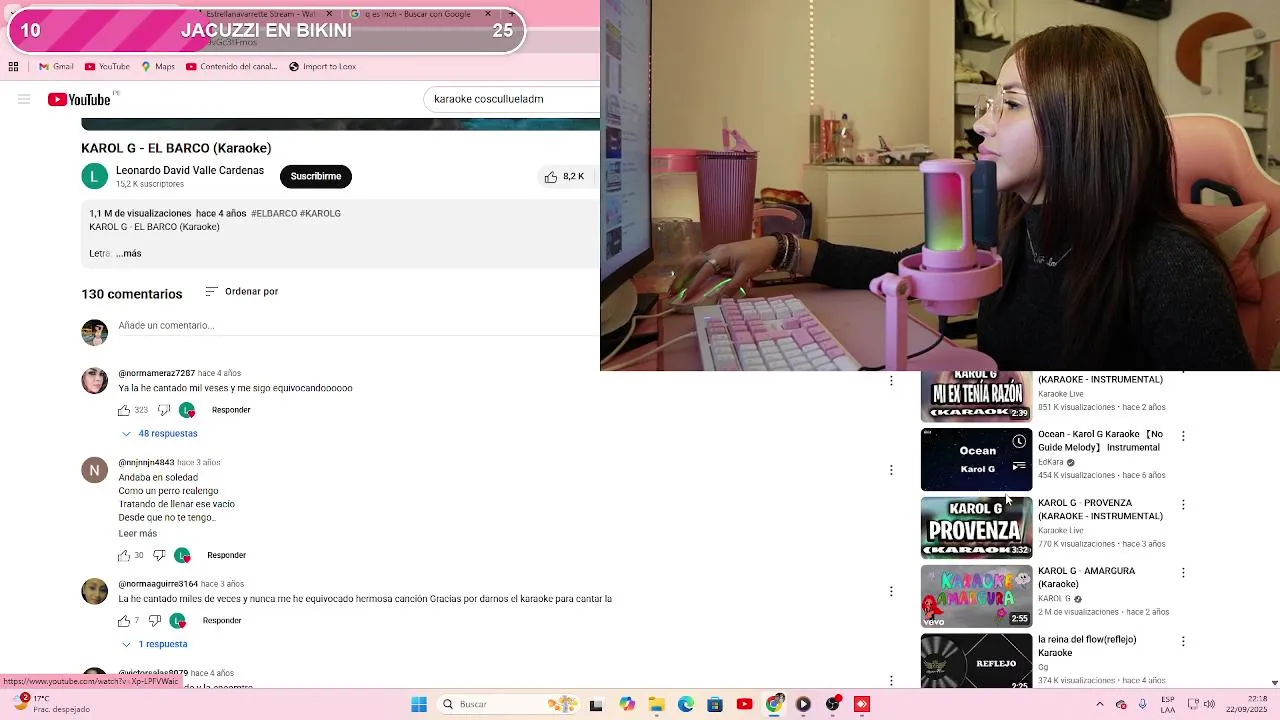Open the #KAROLG hashtag
The height and width of the screenshot is (720, 1280).
(321, 214)
